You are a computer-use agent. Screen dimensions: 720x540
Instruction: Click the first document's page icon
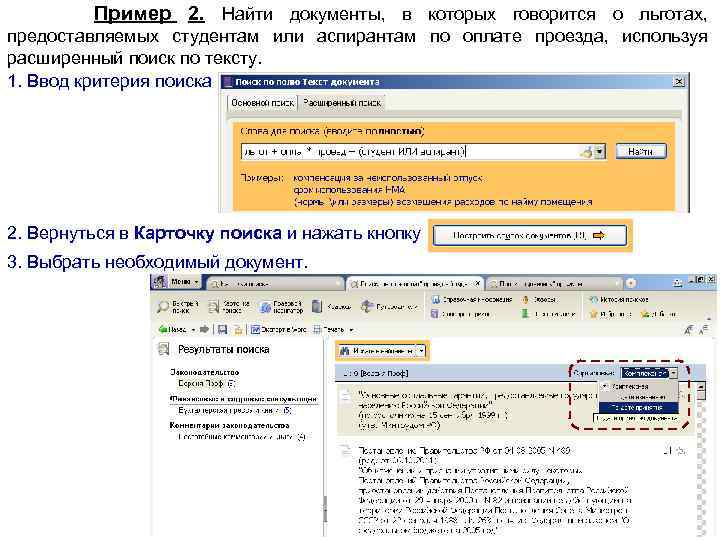pyautogui.click(x=345, y=396)
